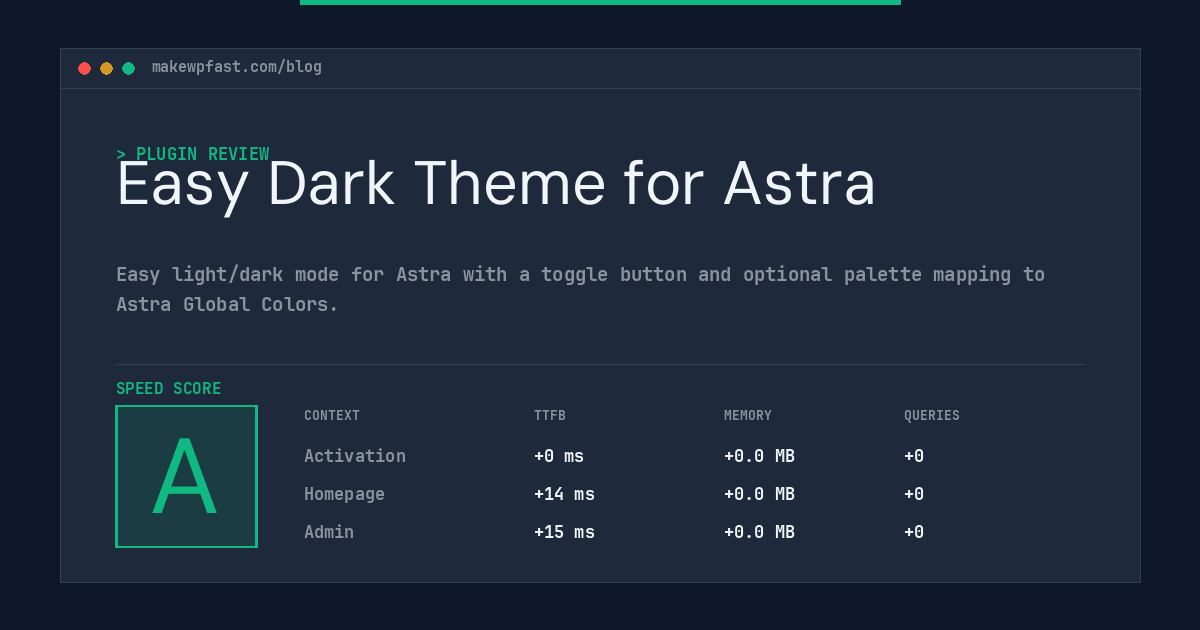1200x630 pixels.
Task: Click the Activation queries '+0' value
Action: (914, 456)
